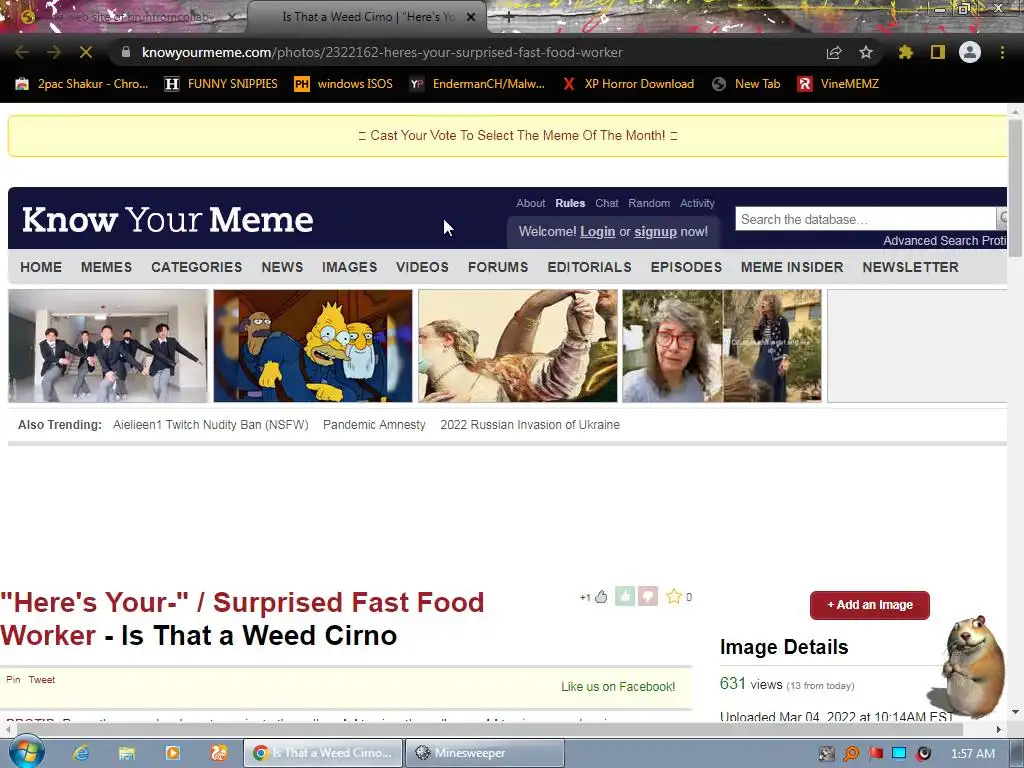Launch Internet Explorer from the taskbar

(x=81, y=753)
